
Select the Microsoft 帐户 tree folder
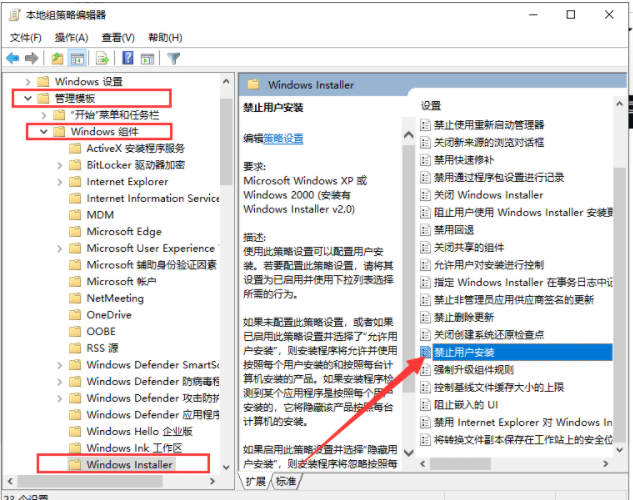pos(121,281)
